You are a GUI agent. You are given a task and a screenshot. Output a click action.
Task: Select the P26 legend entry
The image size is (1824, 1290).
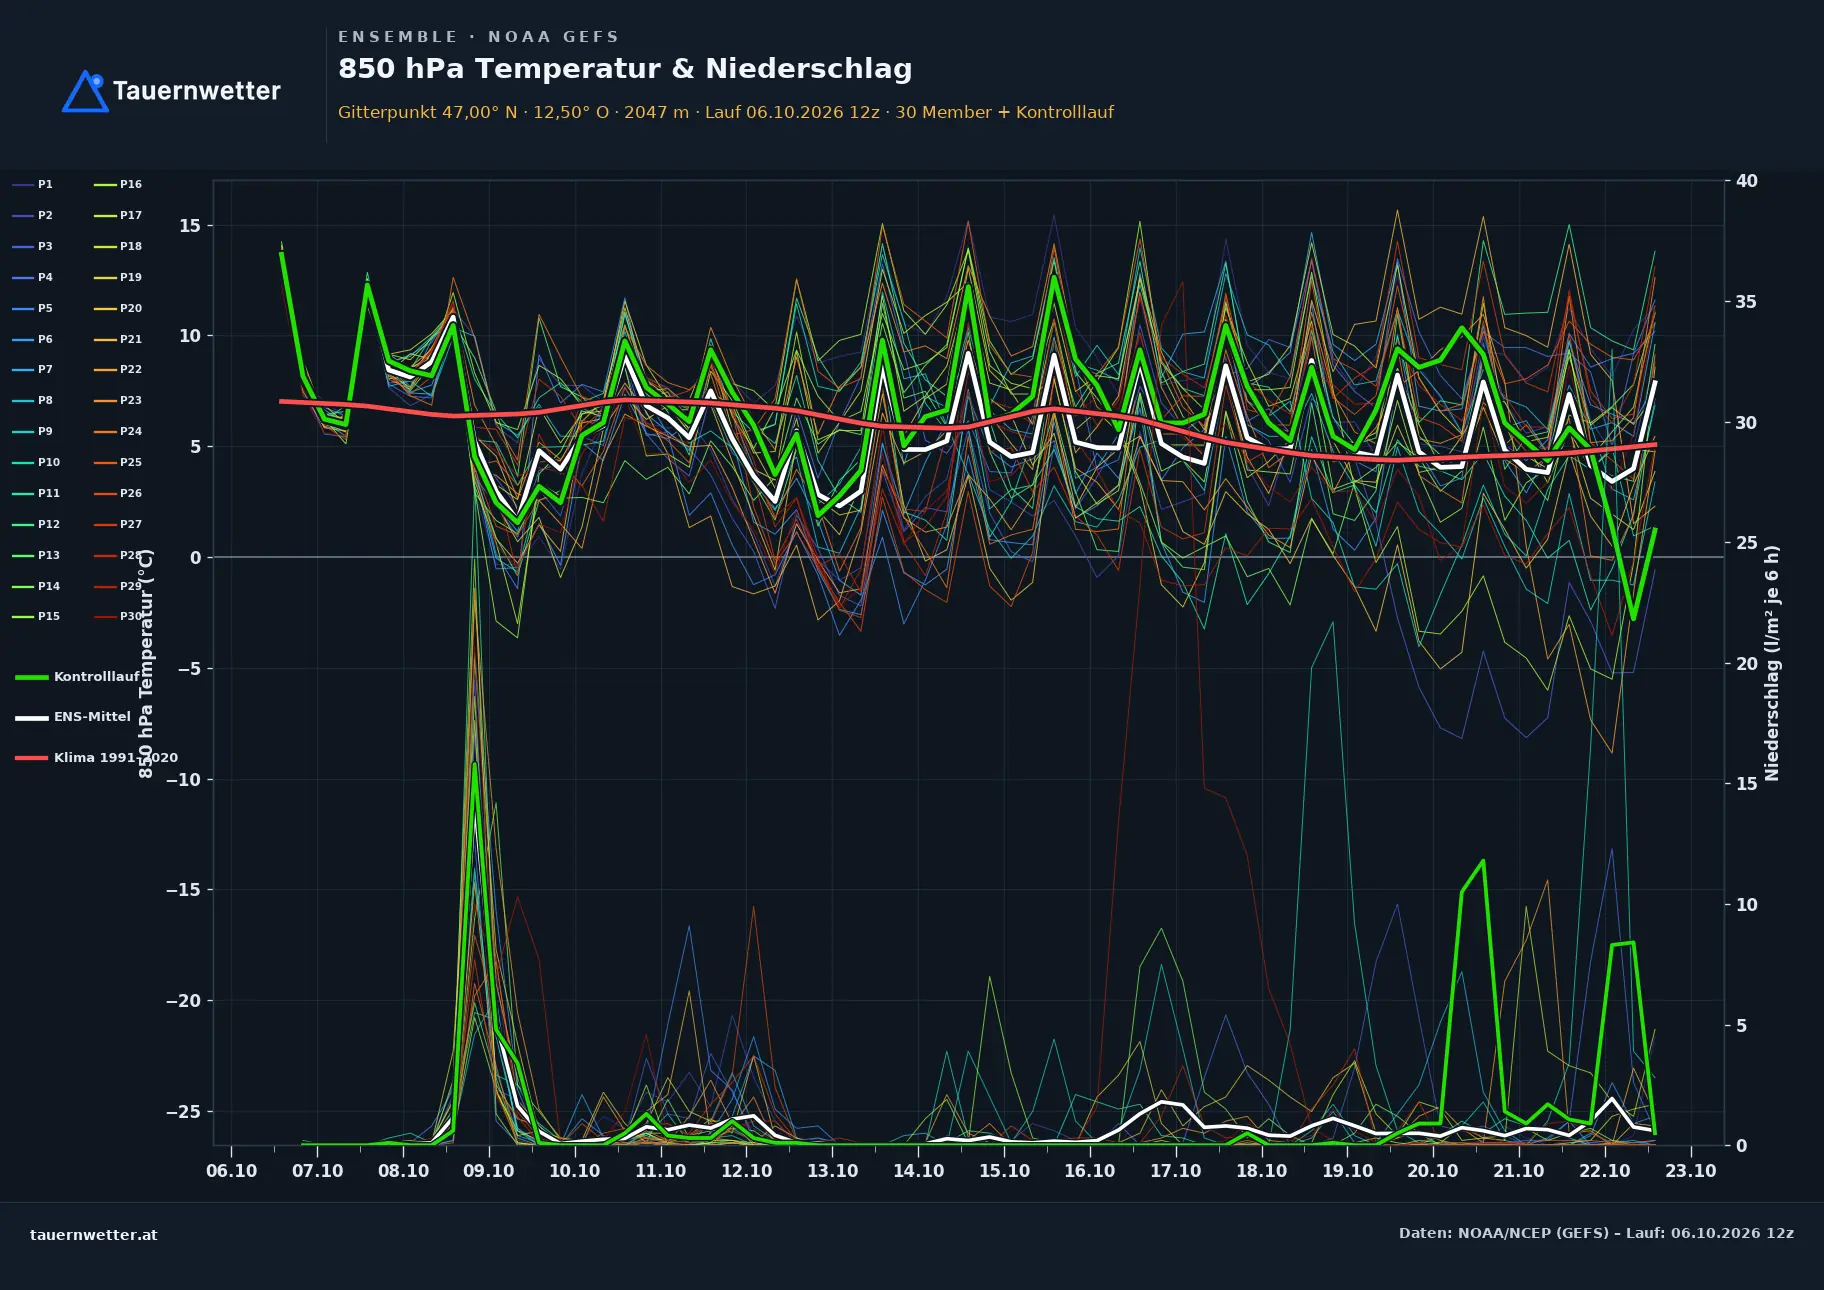[x=118, y=493]
